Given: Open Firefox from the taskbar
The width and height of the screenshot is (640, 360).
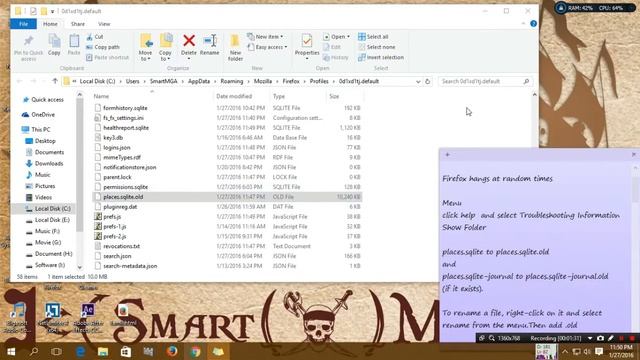Looking at the screenshot, I should [x=172, y=351].
